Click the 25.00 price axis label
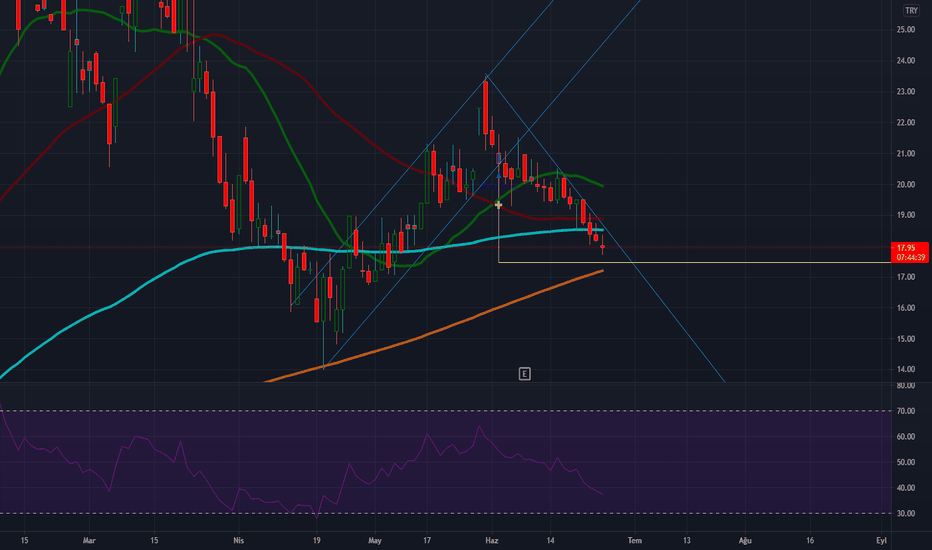 point(906,30)
